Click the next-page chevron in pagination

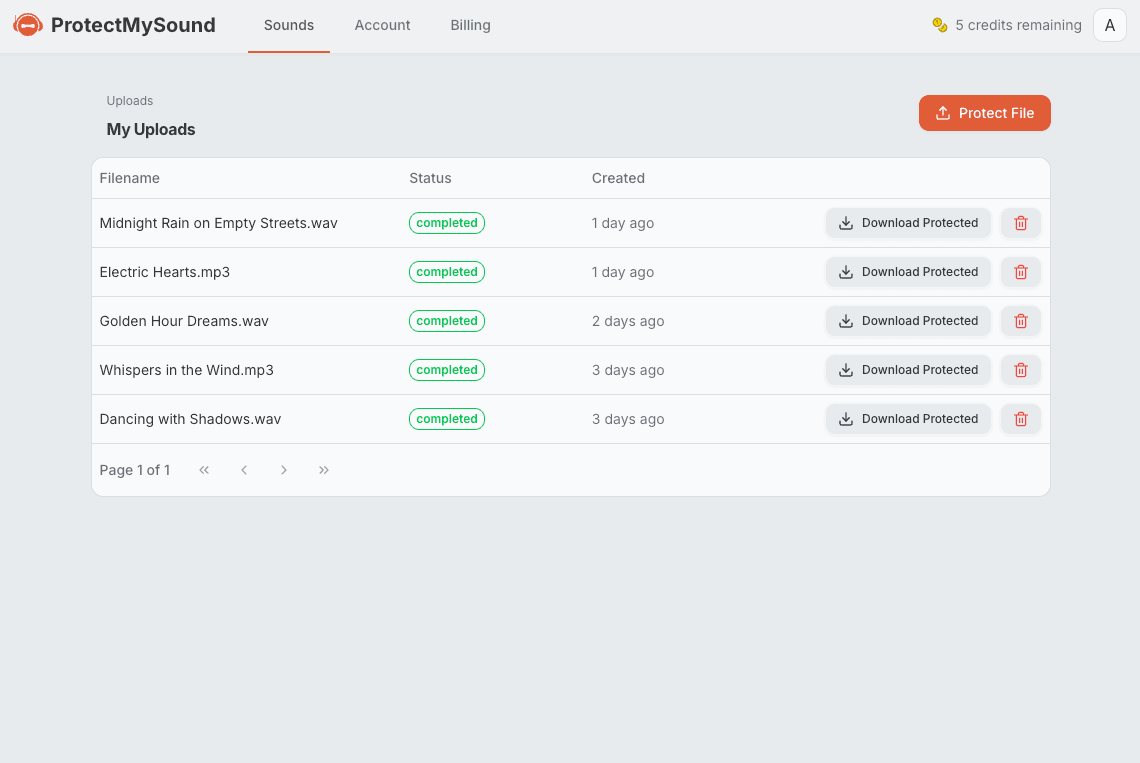point(284,469)
